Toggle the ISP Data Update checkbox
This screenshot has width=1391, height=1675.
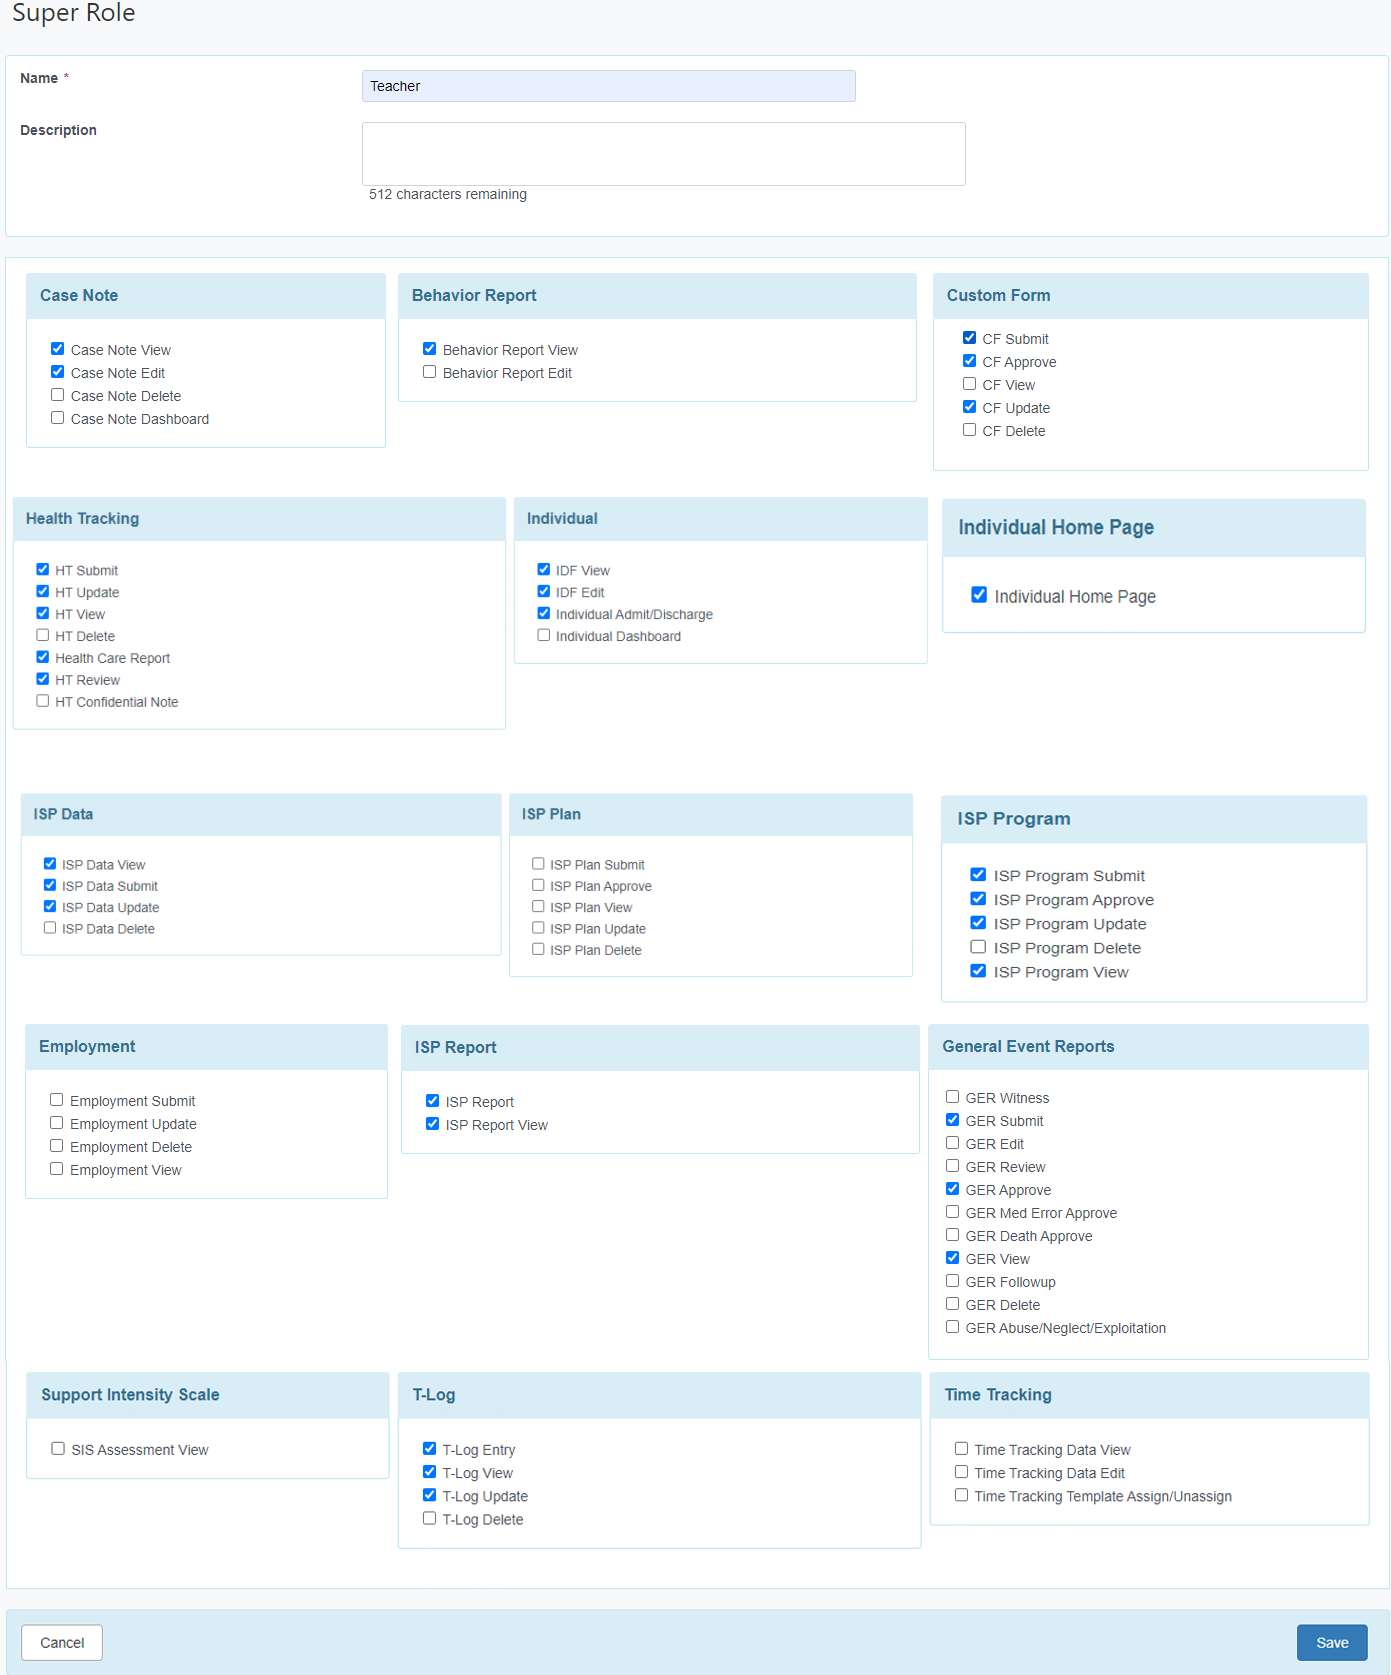[x=49, y=906]
